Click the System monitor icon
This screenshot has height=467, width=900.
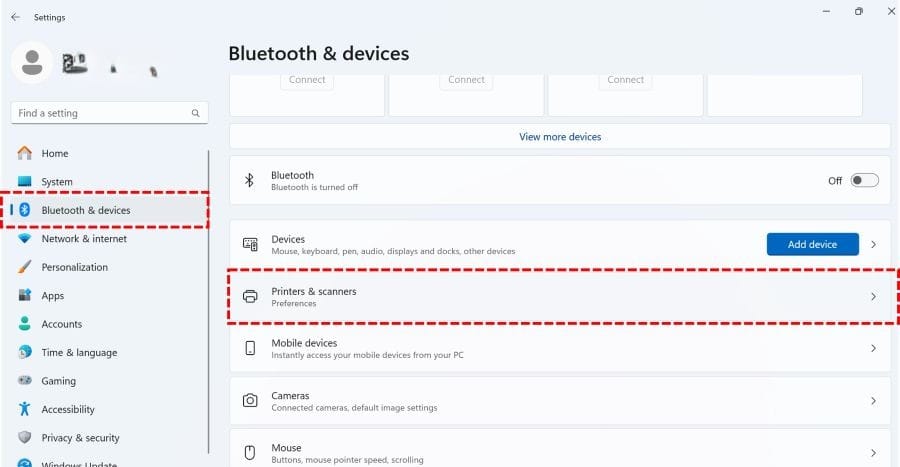point(25,182)
